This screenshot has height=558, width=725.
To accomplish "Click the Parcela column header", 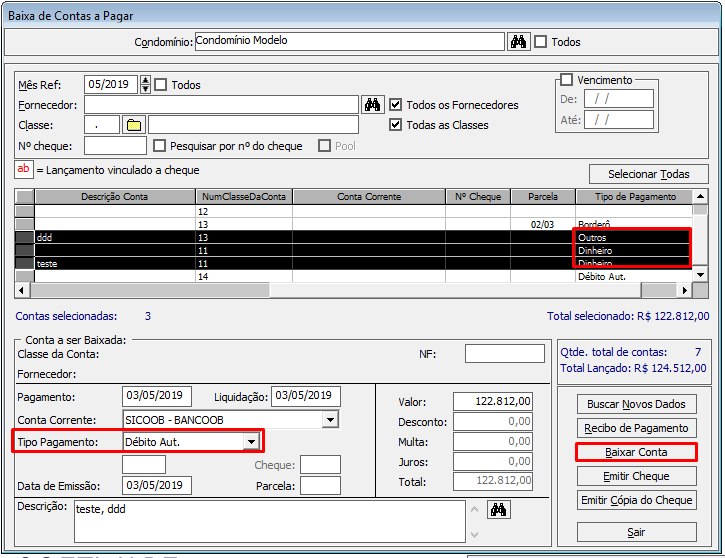I will point(543,196).
